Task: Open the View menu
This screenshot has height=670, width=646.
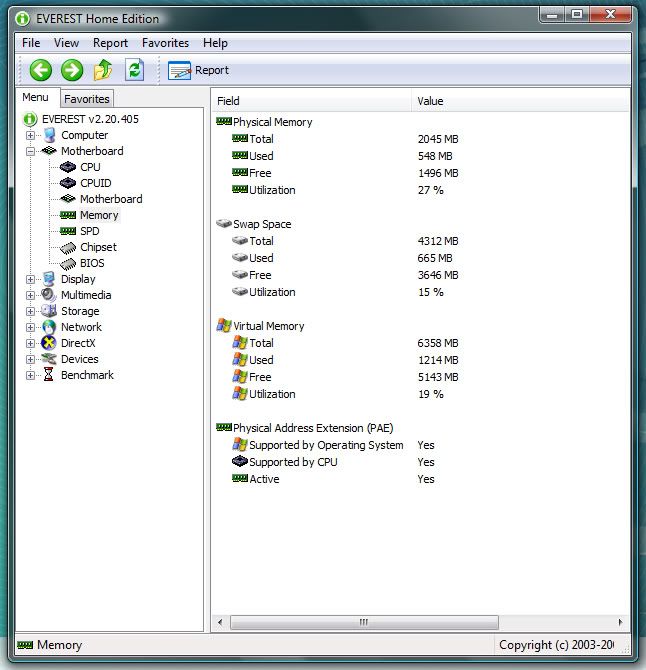Action: 66,43
